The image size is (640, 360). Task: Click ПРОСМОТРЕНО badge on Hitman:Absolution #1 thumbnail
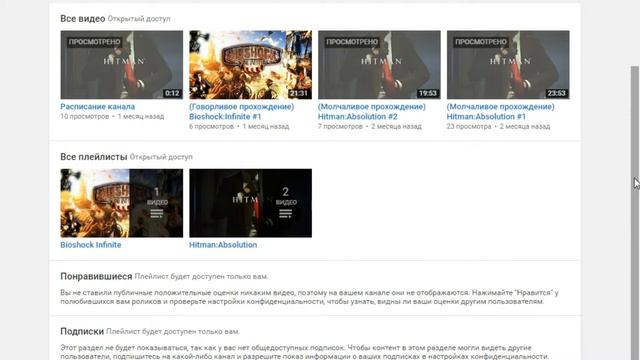pos(481,42)
